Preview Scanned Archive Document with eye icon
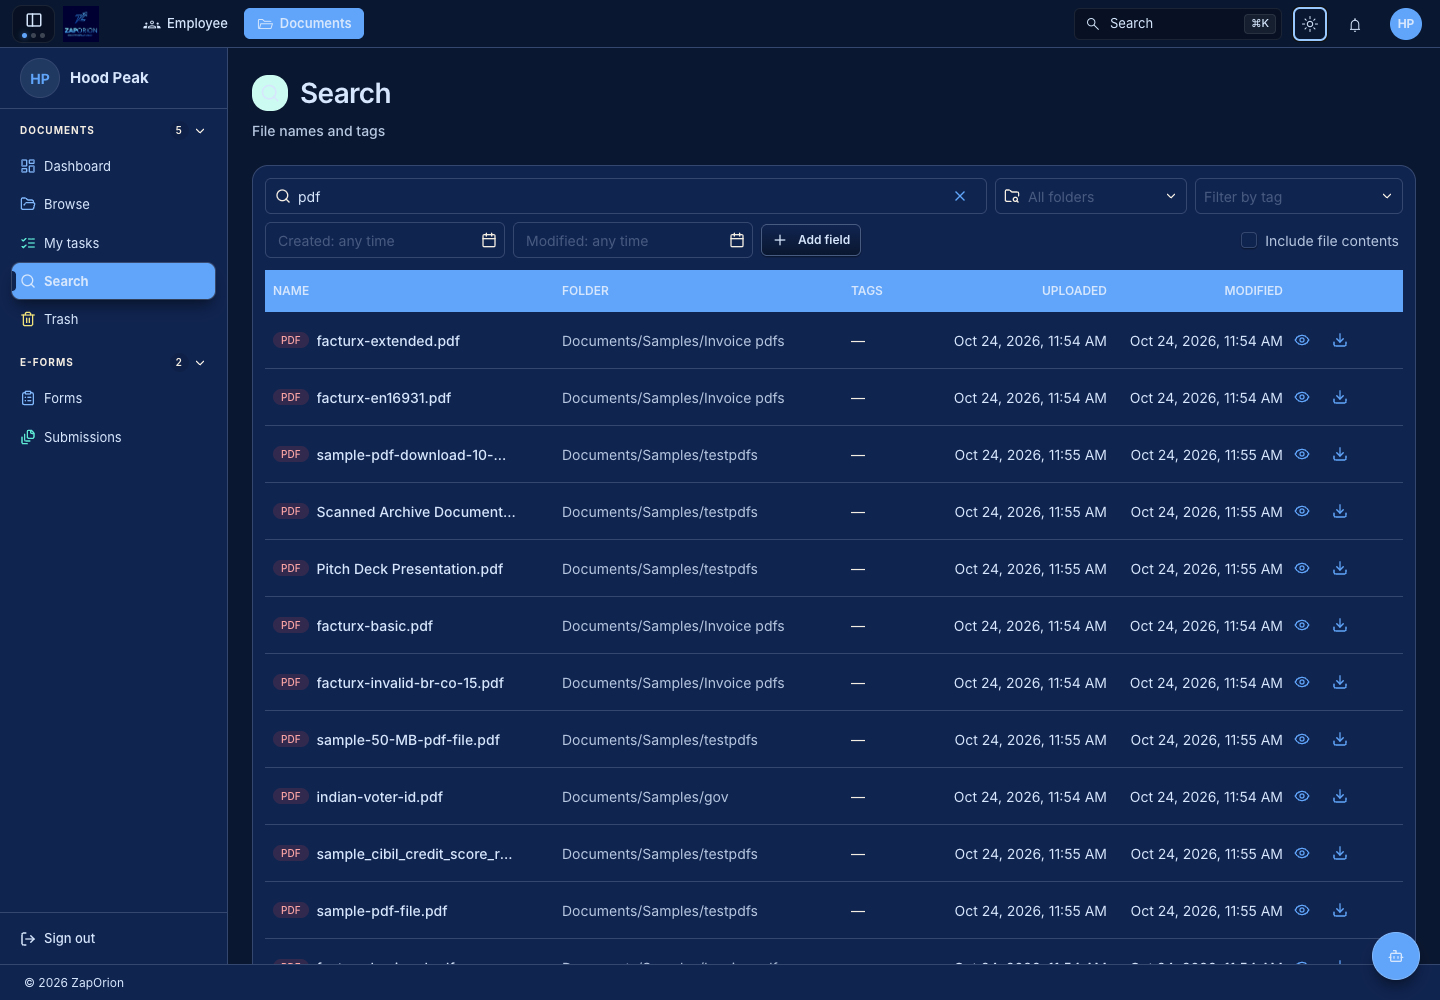 (x=1302, y=512)
